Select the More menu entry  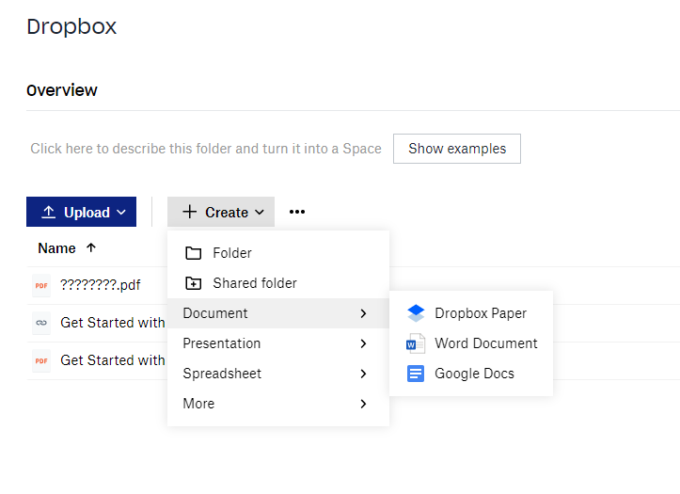pos(278,404)
